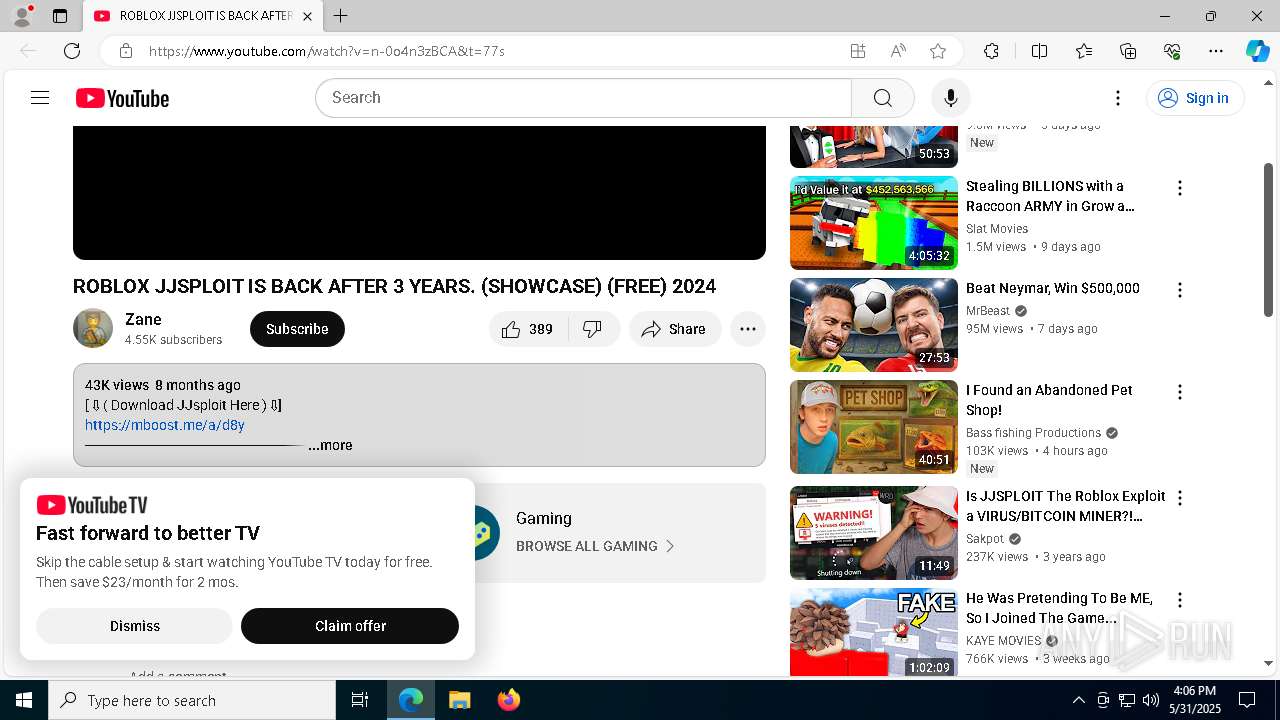Viewport: 1280px width, 720px height.
Task: Toggle Edge split screen
Action: tap(1039, 51)
